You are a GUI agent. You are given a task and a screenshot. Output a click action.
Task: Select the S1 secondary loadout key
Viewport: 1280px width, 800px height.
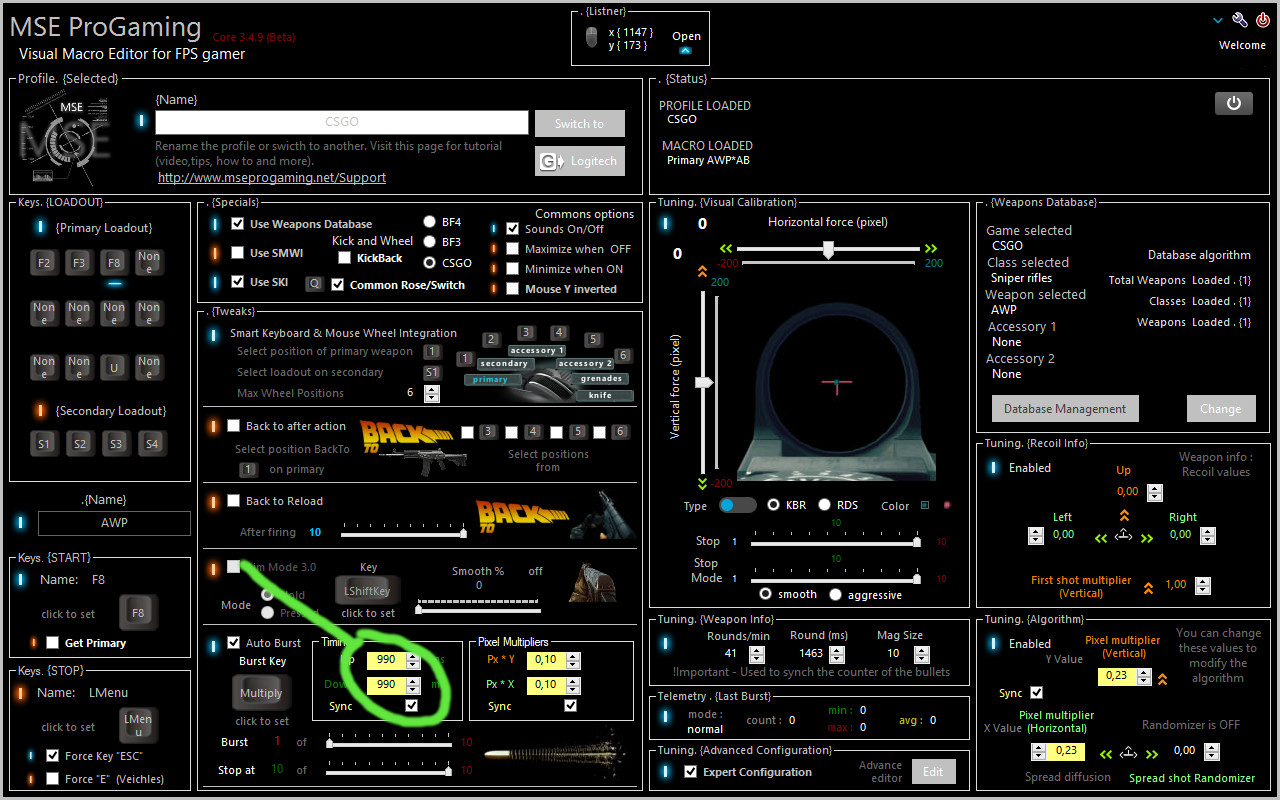(x=44, y=443)
